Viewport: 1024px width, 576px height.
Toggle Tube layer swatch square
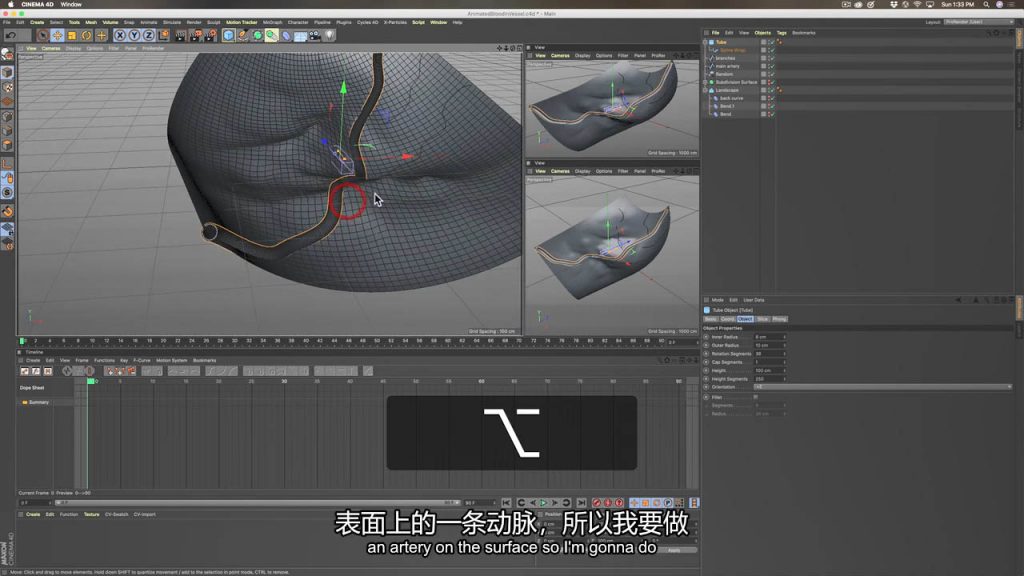(x=763, y=42)
